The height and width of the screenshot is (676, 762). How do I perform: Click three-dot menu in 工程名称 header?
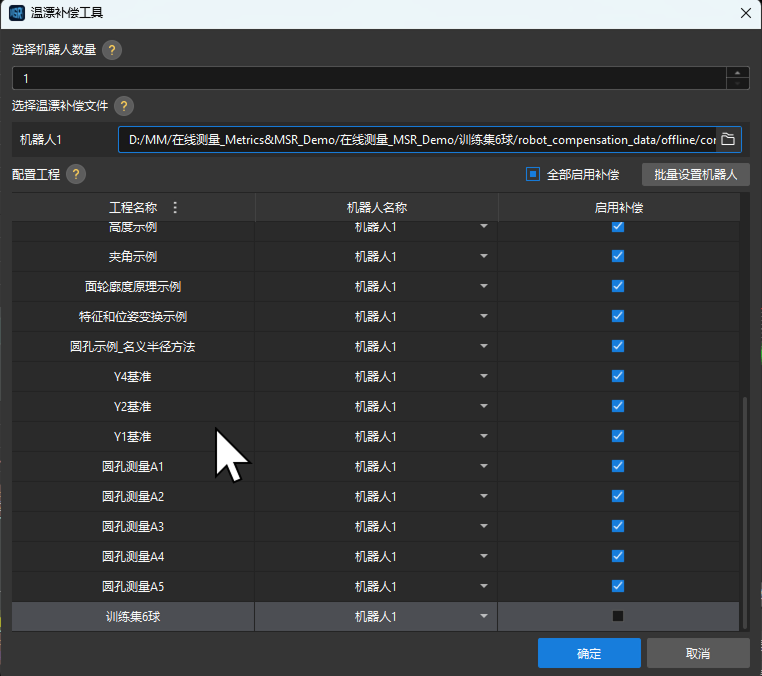tap(176, 208)
